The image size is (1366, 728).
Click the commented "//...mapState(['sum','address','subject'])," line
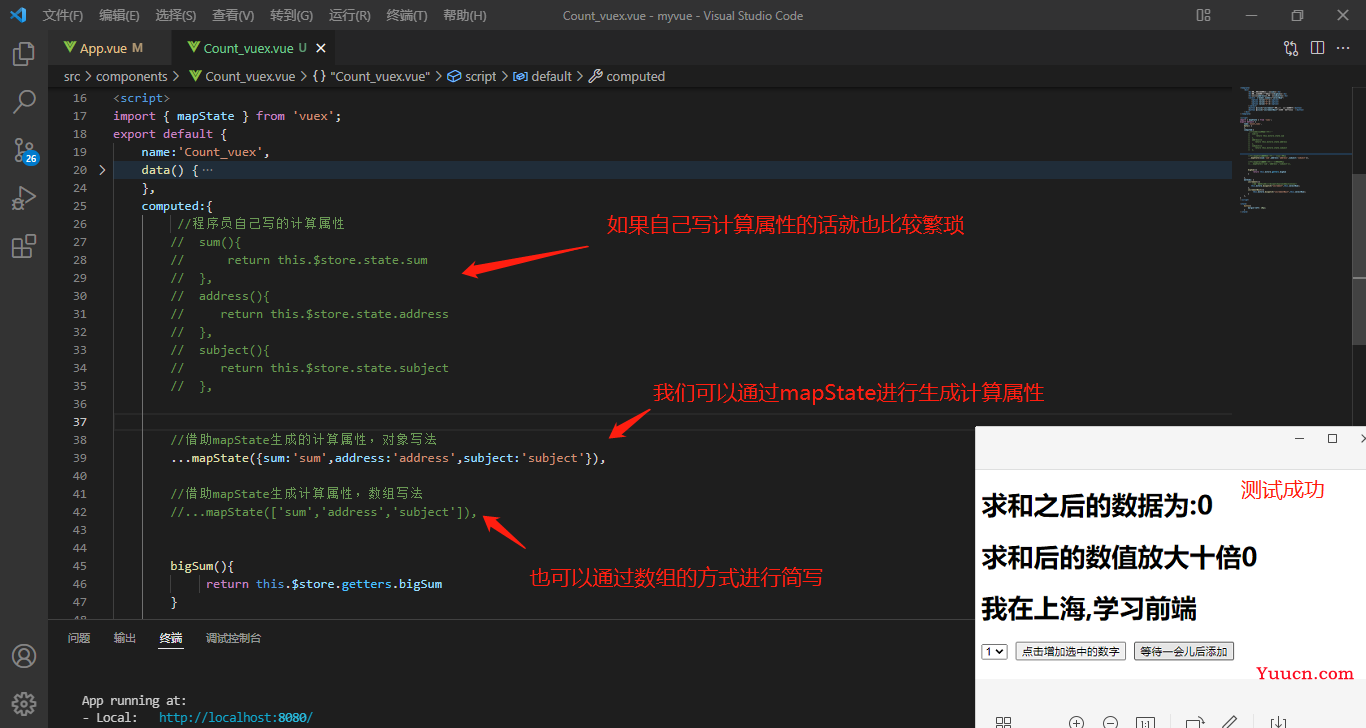324,512
